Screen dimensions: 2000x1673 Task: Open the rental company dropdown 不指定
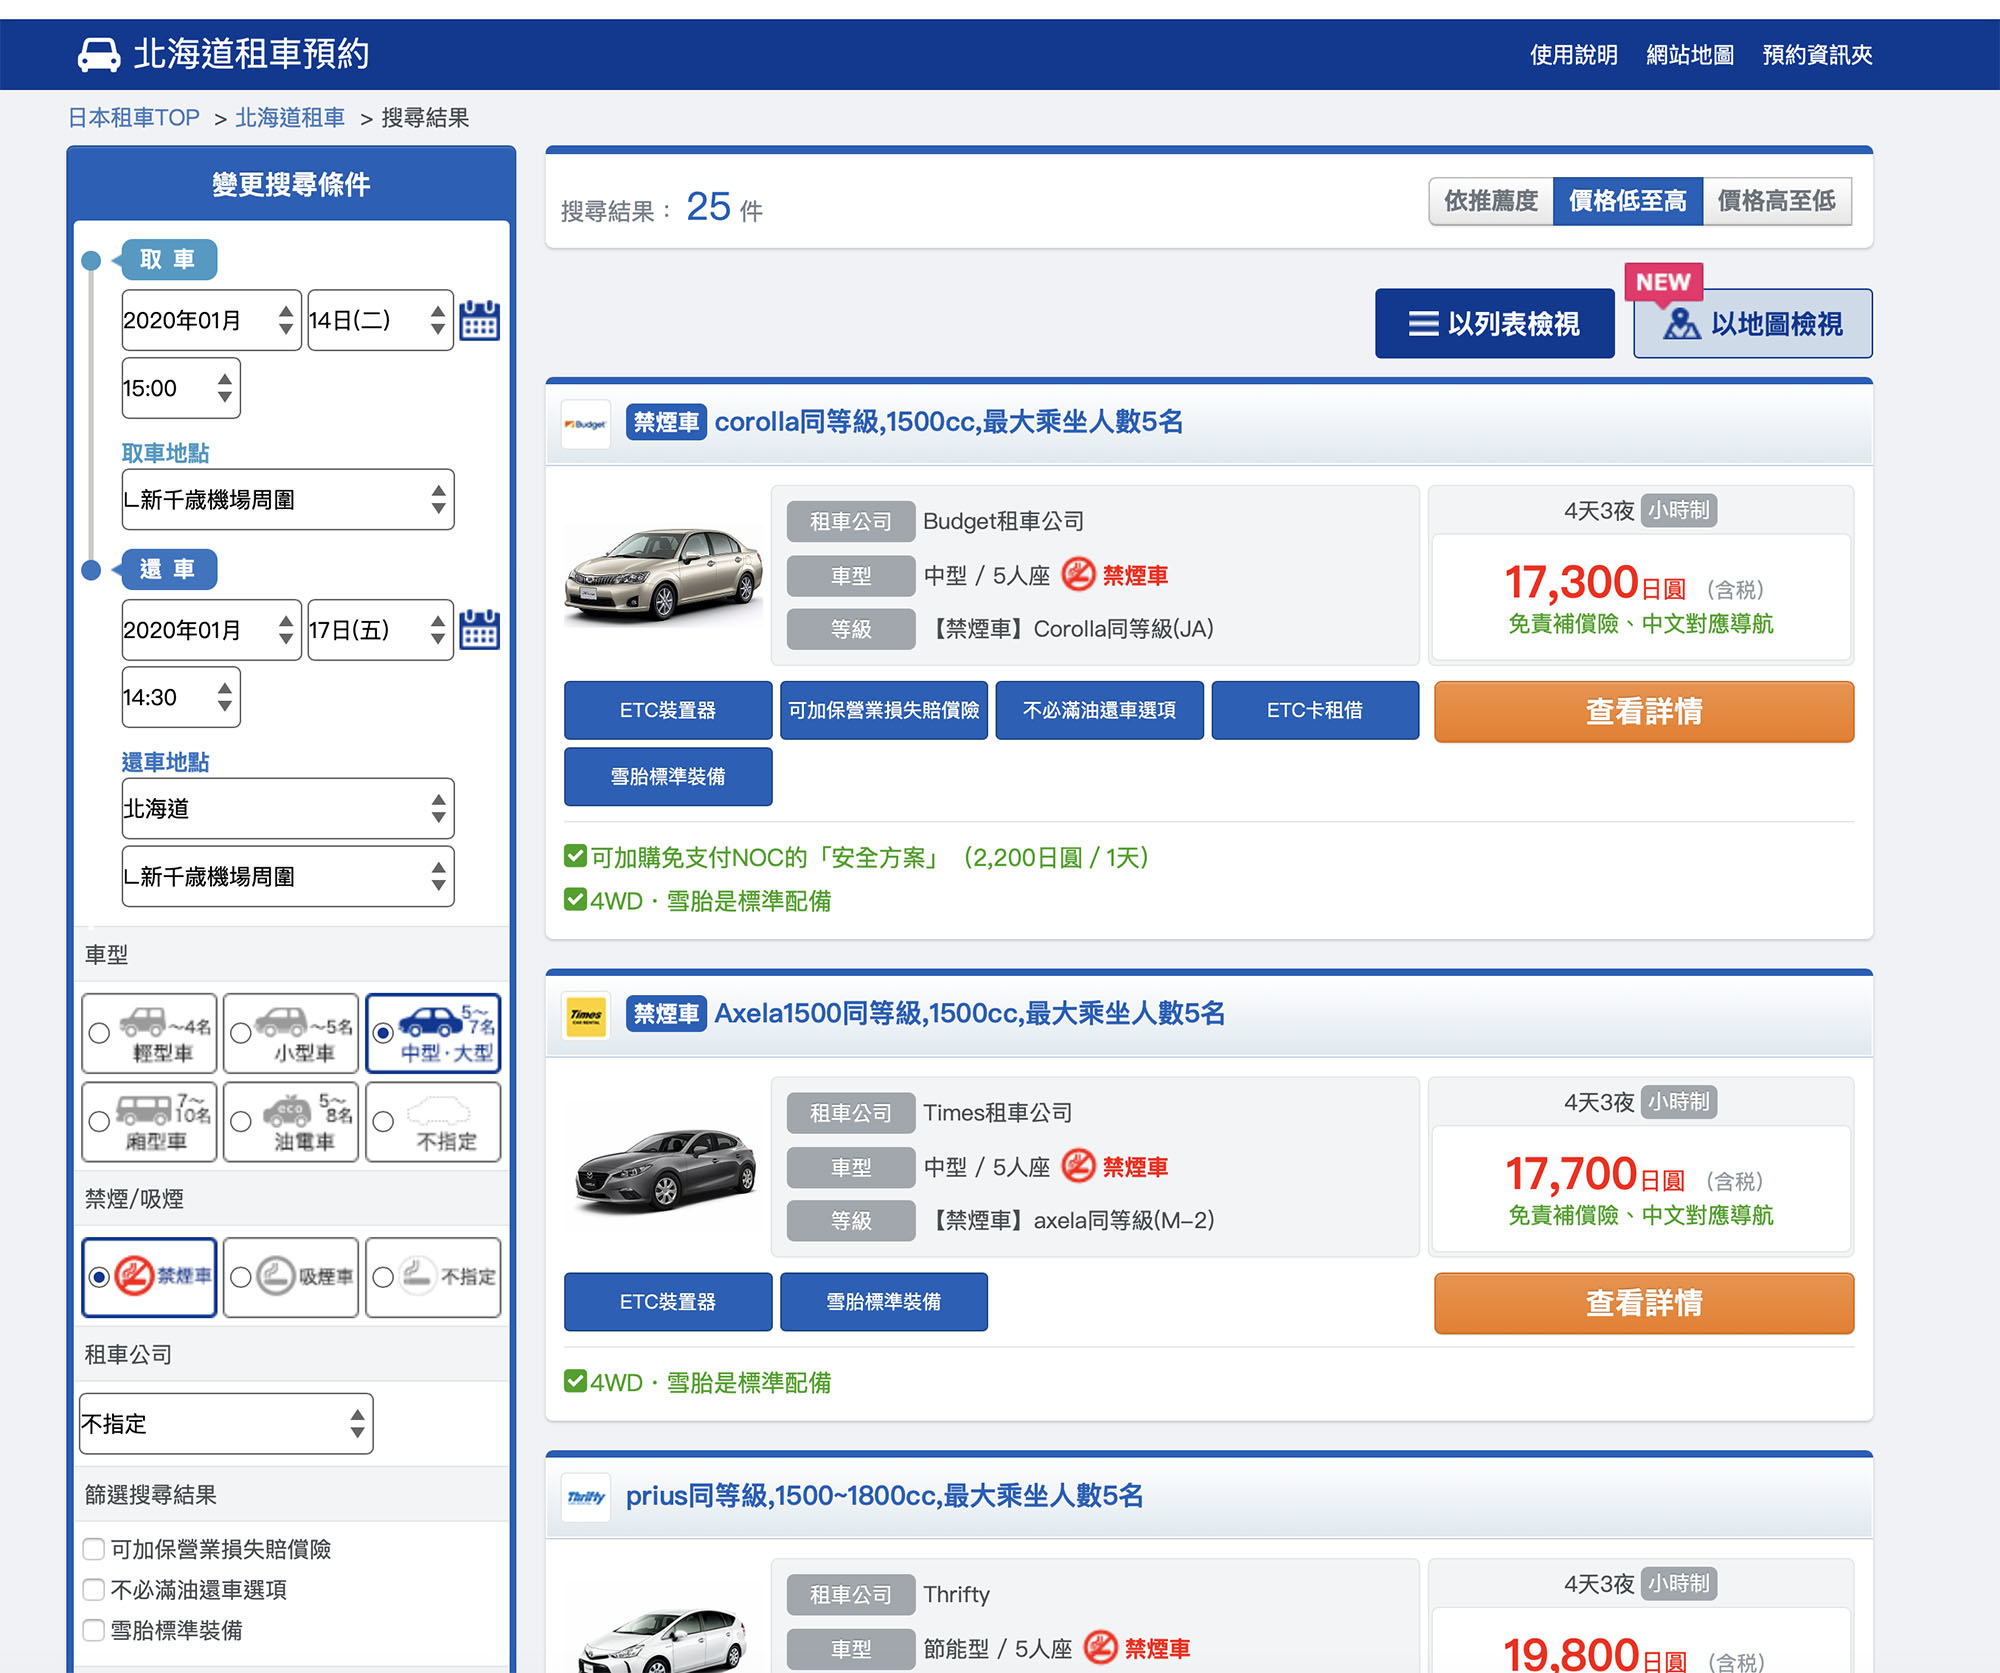(x=226, y=1423)
